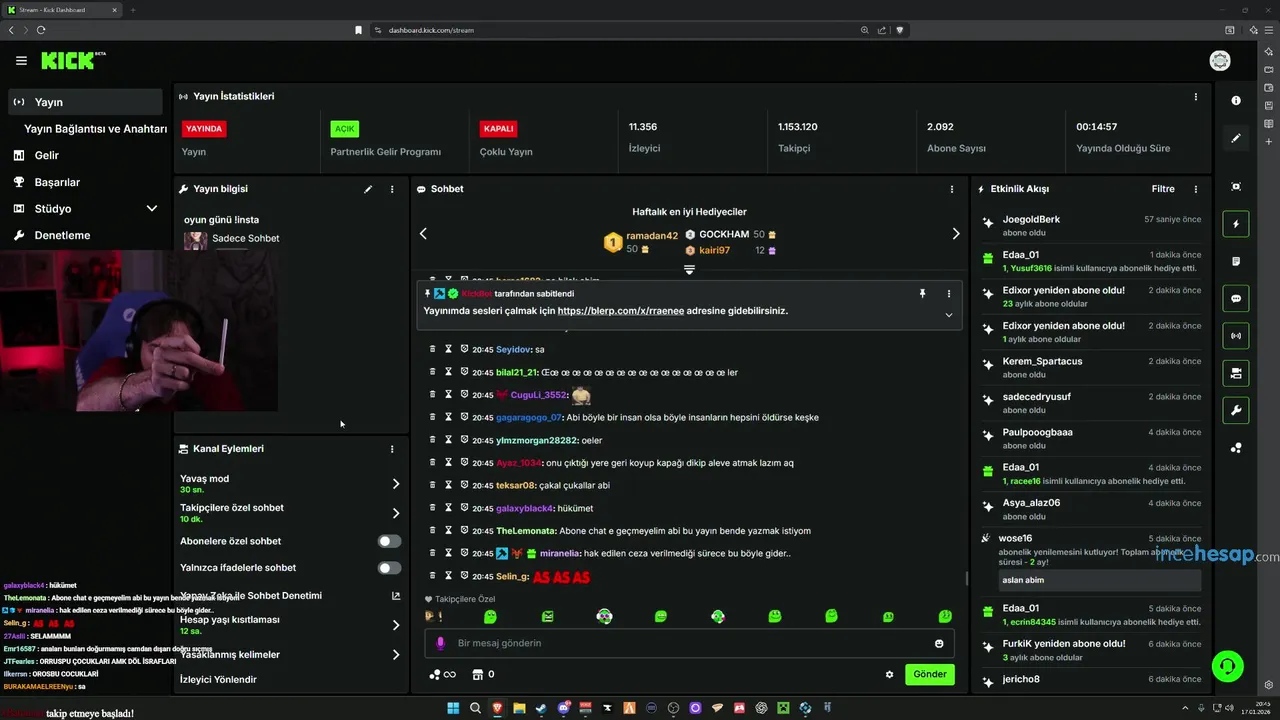Unpin the pinned KickBot message
The image size is (1280, 720).
coord(922,294)
